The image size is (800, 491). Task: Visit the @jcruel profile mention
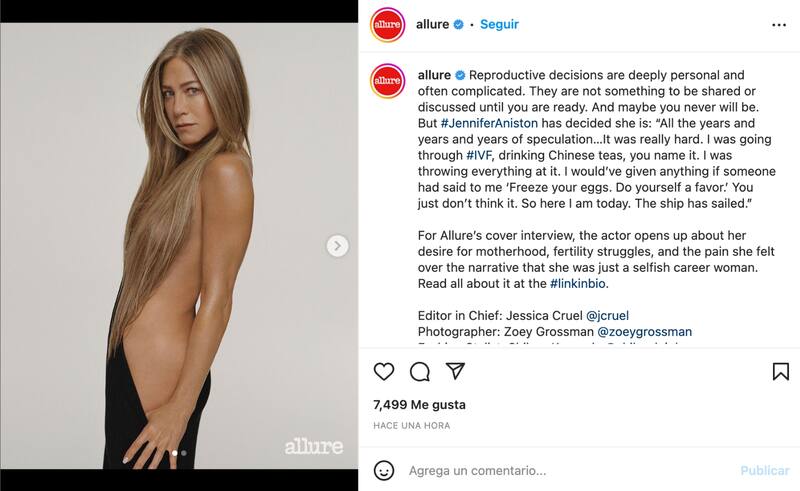(607, 316)
